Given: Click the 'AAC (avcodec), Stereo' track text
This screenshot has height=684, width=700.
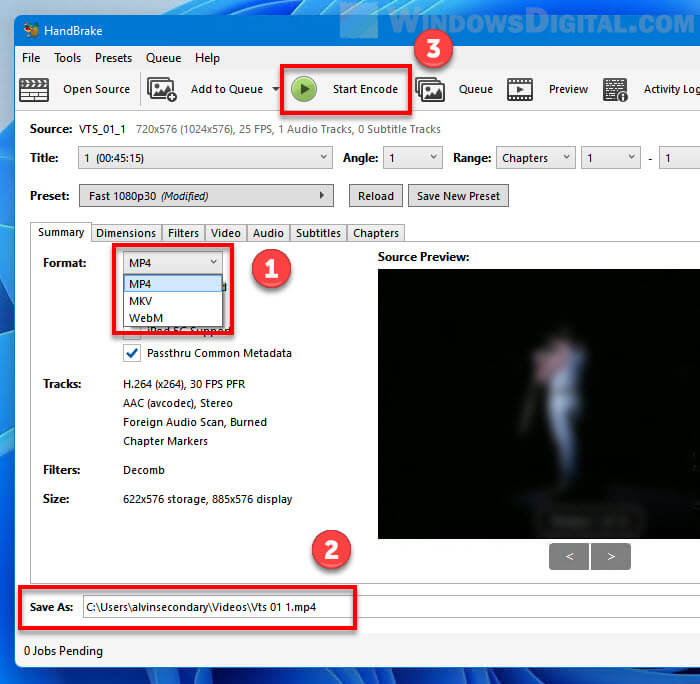Looking at the screenshot, I should (x=178, y=403).
